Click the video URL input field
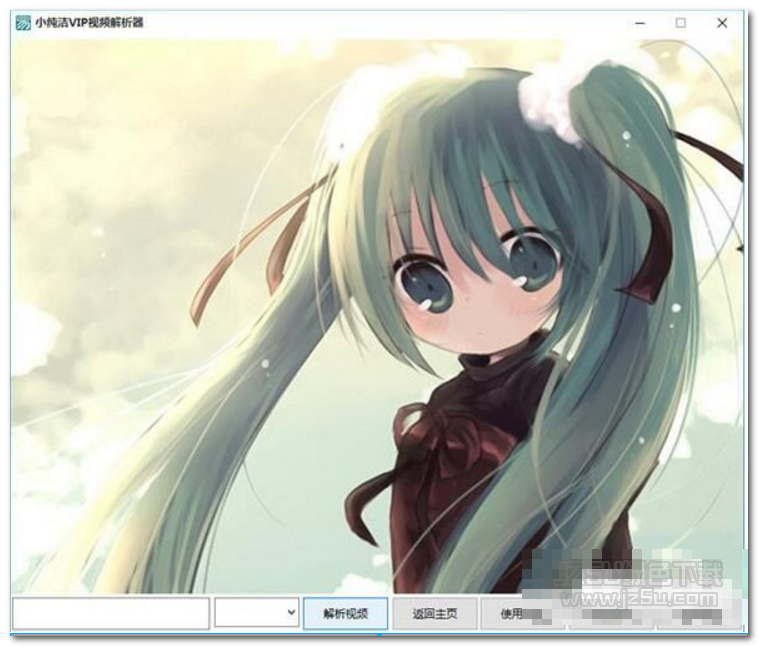 [x=111, y=613]
